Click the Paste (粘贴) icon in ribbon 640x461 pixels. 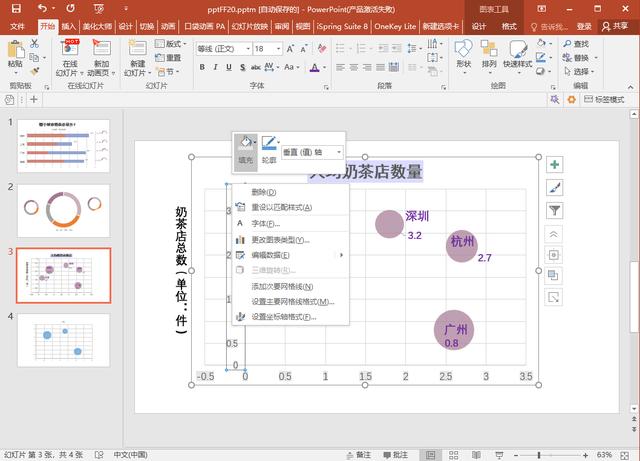tap(15, 50)
